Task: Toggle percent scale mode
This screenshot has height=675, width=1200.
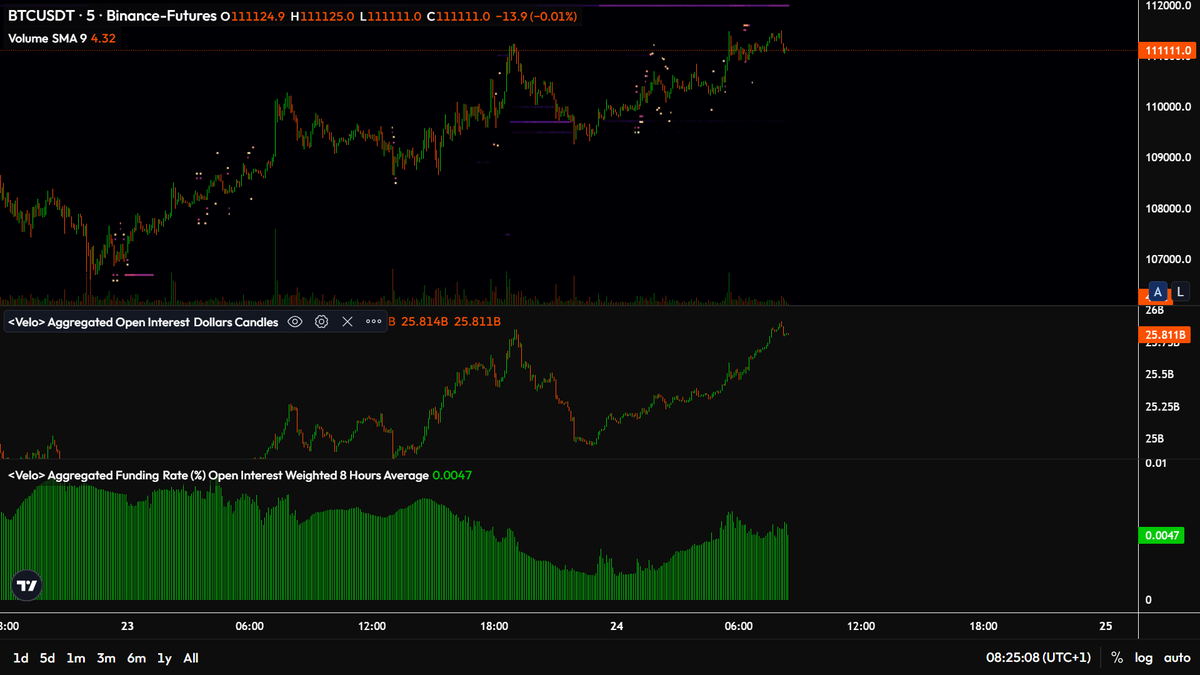Action: click(x=1117, y=658)
